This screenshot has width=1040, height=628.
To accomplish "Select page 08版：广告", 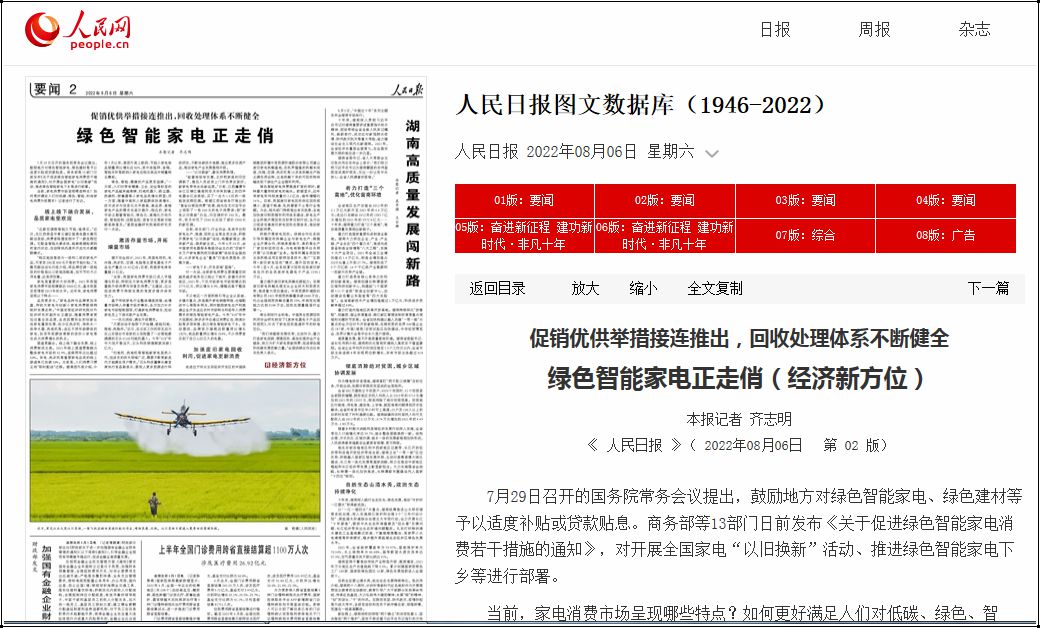I will click(x=946, y=235).
